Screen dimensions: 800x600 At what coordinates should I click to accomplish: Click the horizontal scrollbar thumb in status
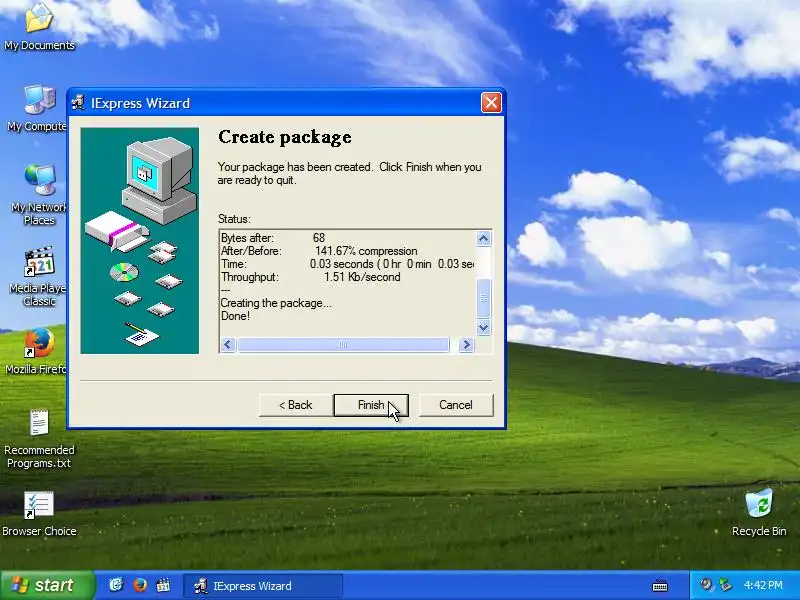[x=343, y=345]
